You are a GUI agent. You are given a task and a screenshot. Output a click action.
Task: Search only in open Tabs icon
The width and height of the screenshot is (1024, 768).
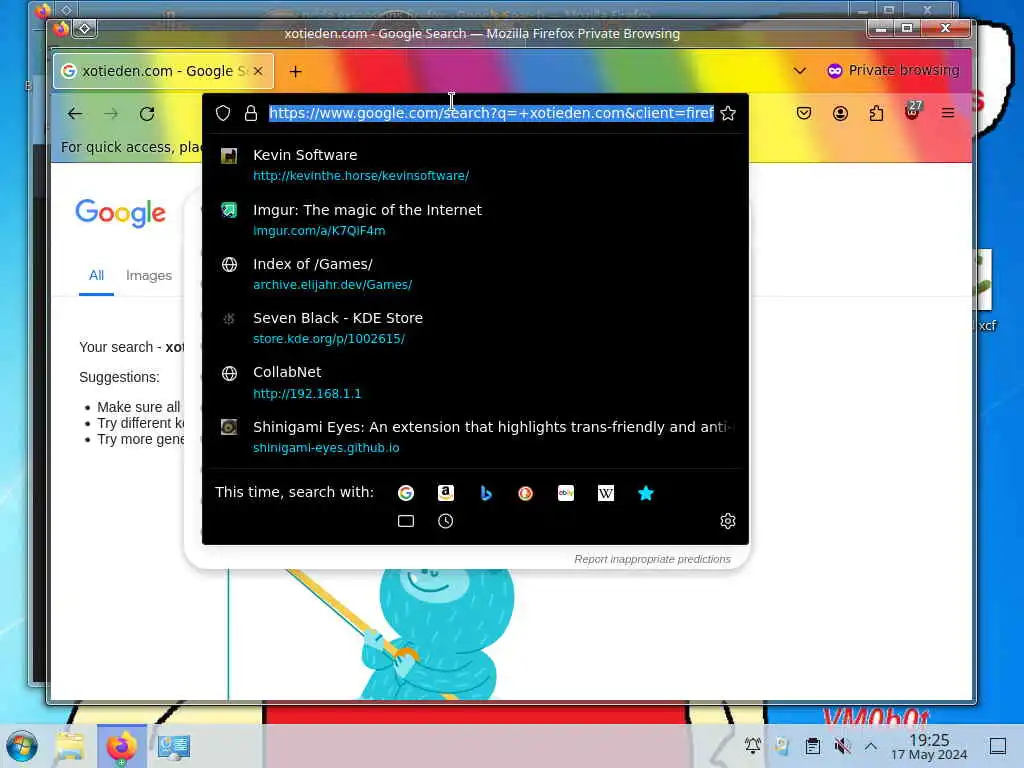pos(406,521)
